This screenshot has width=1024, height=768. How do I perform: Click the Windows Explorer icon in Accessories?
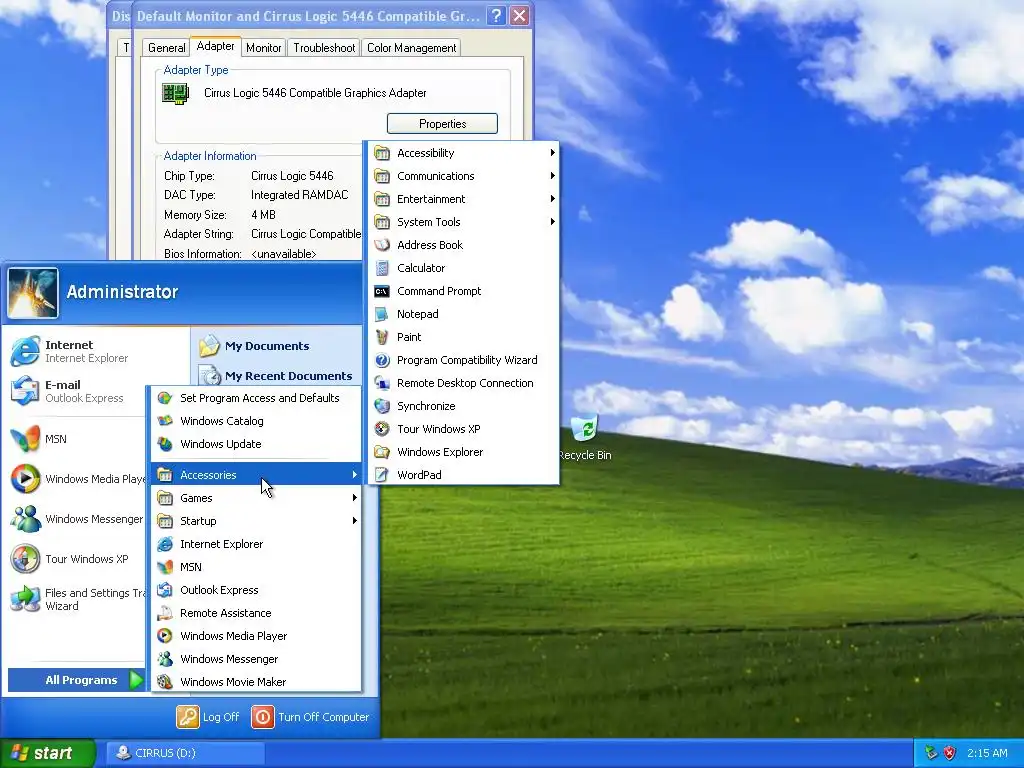click(x=382, y=452)
